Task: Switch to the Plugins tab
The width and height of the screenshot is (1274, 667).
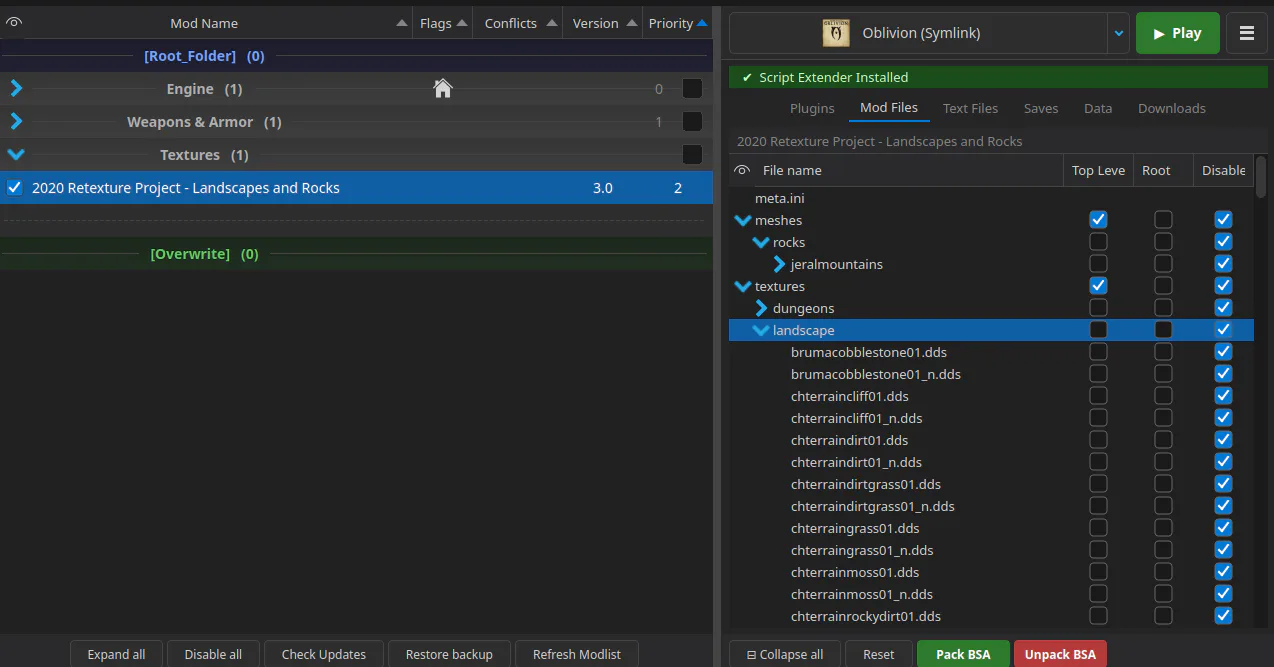Action: point(812,108)
